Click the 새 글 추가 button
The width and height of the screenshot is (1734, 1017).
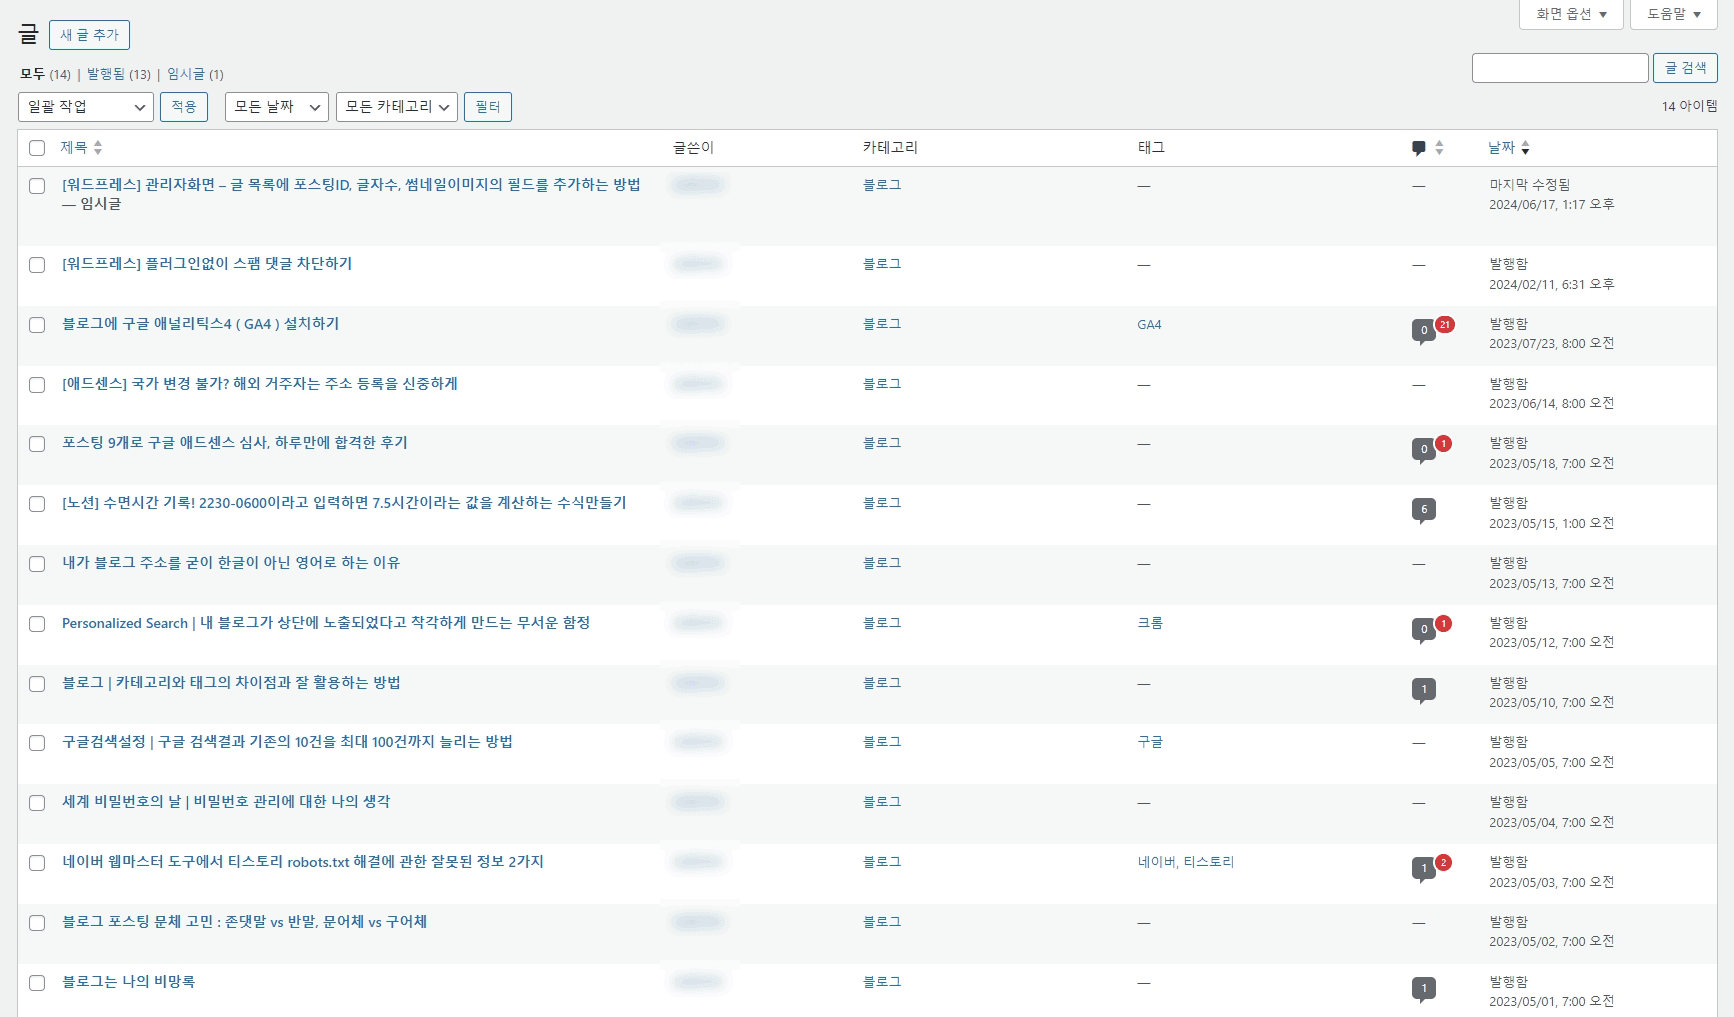pos(89,35)
